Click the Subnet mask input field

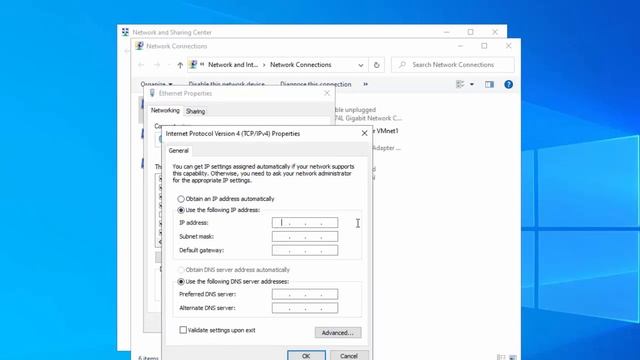pyautogui.click(x=305, y=236)
